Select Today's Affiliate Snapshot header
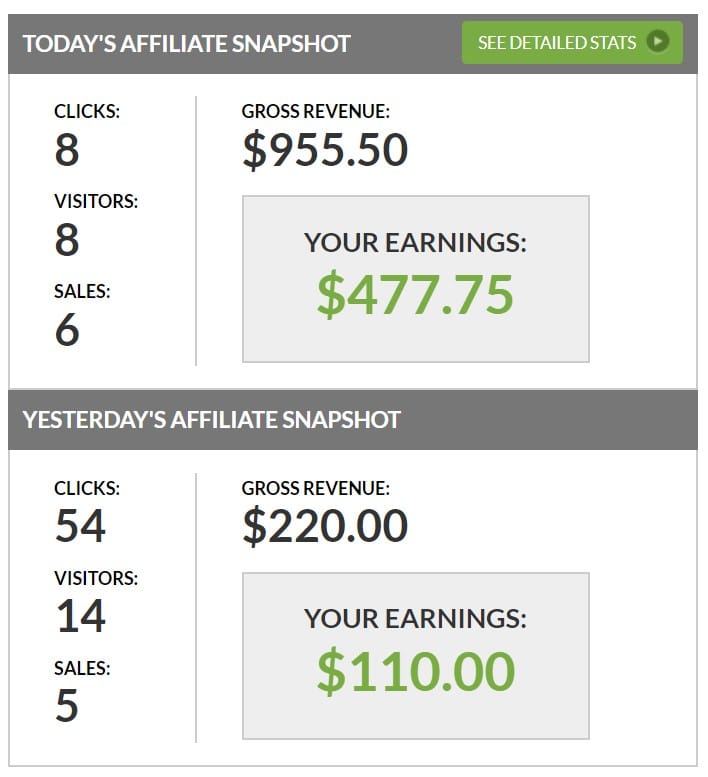Viewport: 708px width, 777px height. [187, 44]
